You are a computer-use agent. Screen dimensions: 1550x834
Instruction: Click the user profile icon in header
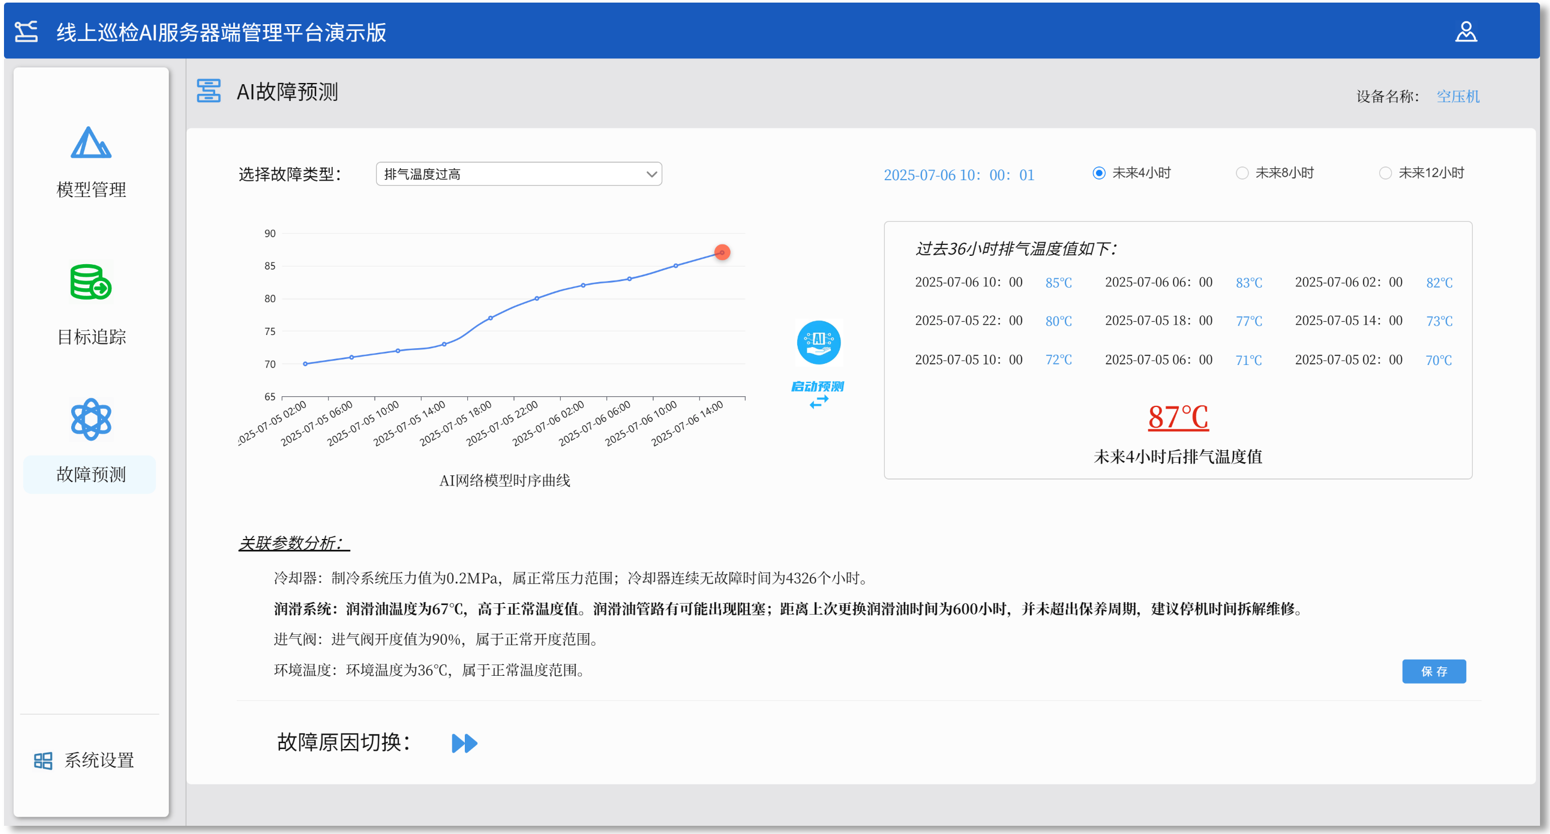[1465, 32]
